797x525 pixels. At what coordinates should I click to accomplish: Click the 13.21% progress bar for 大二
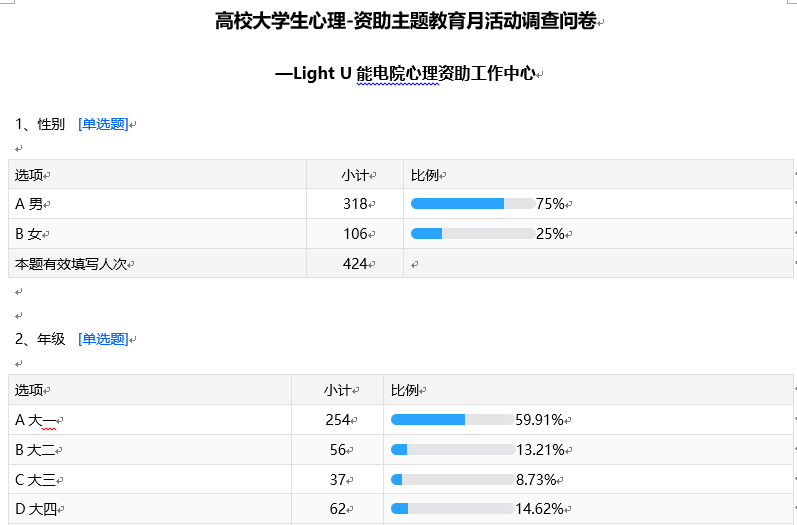click(x=452, y=450)
